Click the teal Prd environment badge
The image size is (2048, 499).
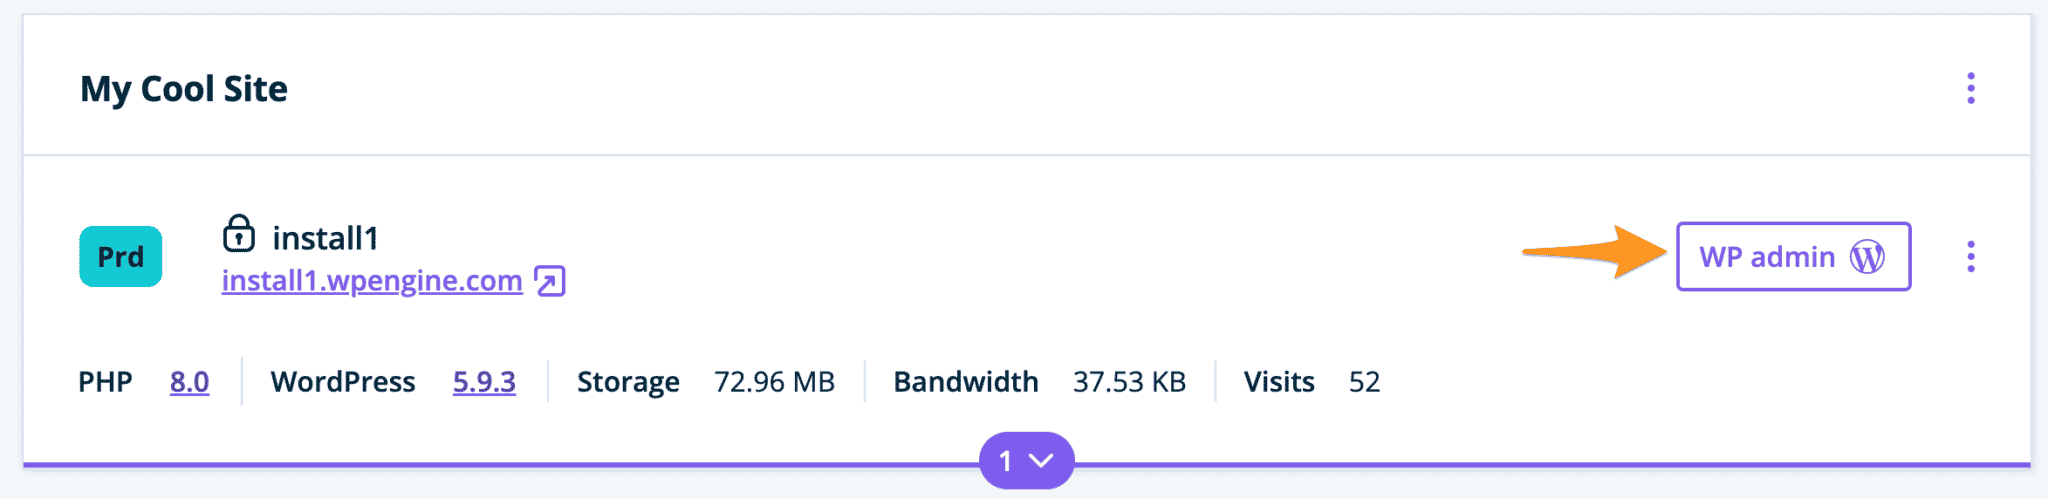click(x=121, y=257)
